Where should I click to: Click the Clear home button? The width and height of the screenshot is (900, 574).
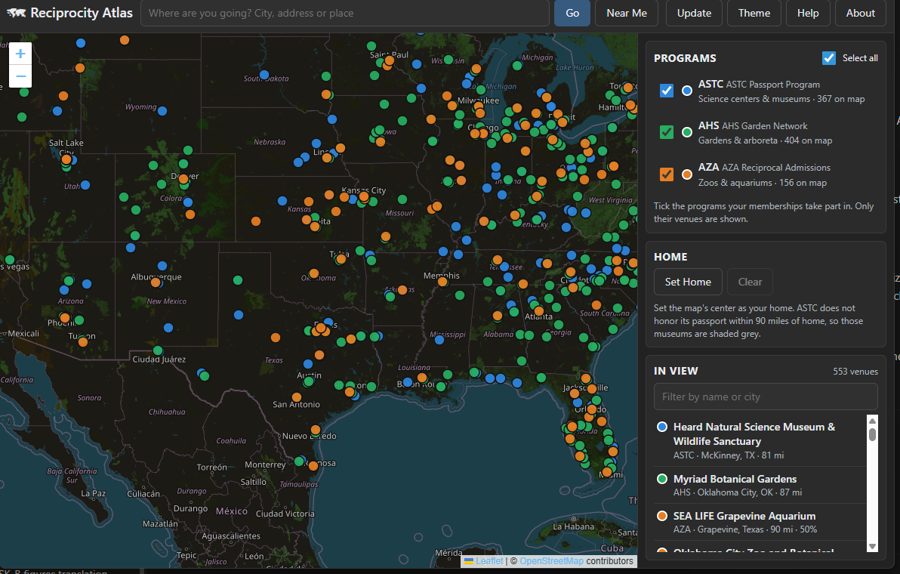(750, 282)
